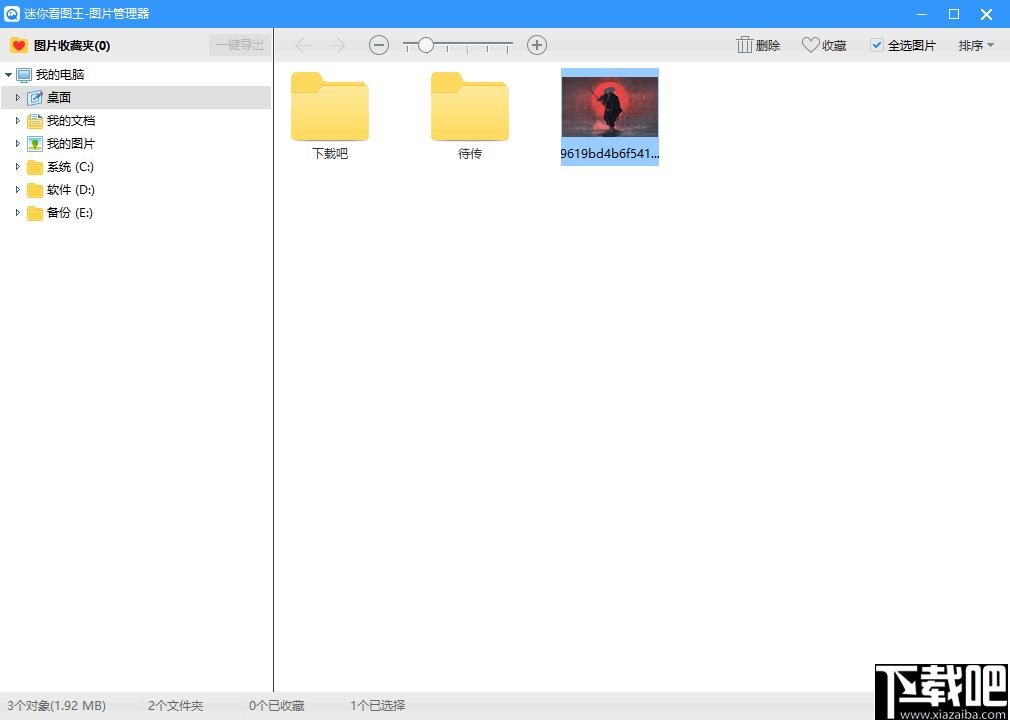Image resolution: width=1010 pixels, height=720 pixels.
Task: Toggle the 全选图片 select-all checkbox
Action: 877,45
